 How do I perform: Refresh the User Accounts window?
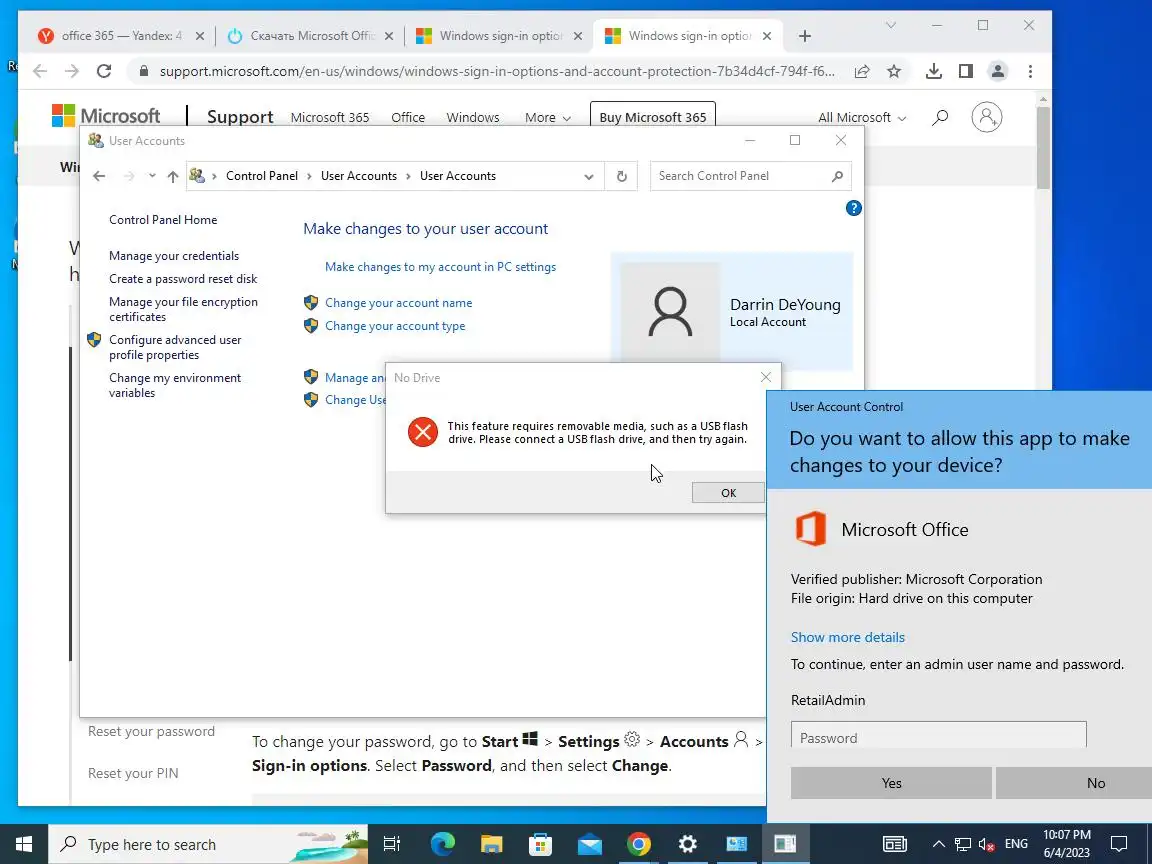click(x=622, y=176)
